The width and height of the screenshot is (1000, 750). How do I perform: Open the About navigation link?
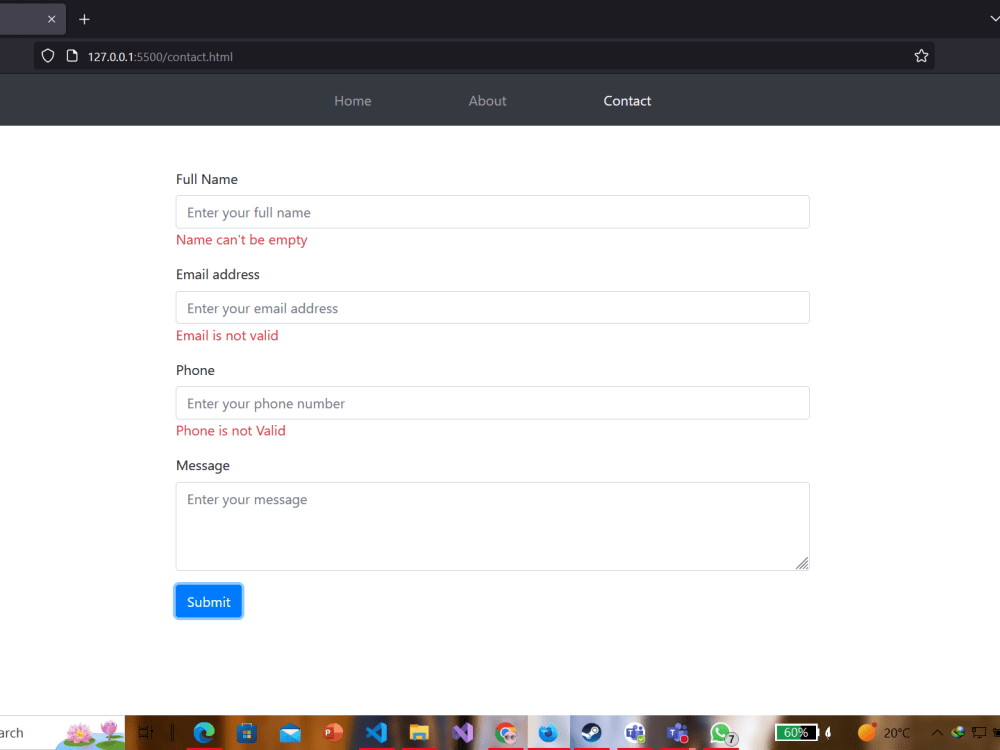coord(487,101)
